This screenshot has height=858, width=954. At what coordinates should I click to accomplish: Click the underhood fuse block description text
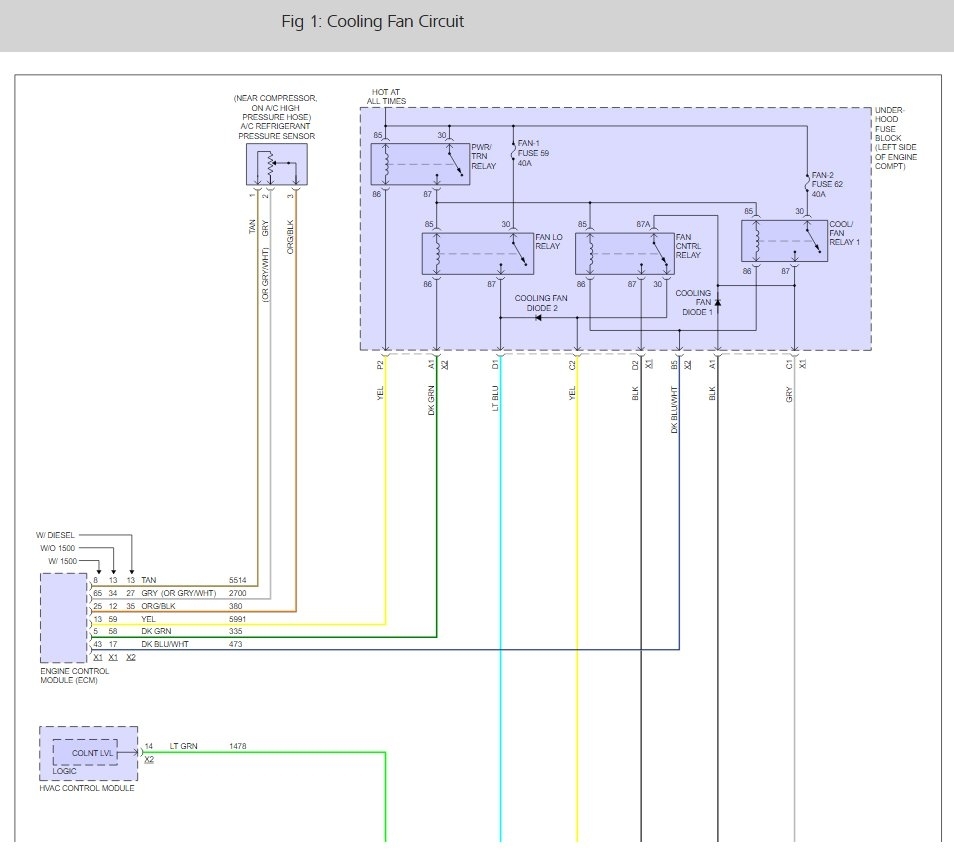(x=896, y=138)
